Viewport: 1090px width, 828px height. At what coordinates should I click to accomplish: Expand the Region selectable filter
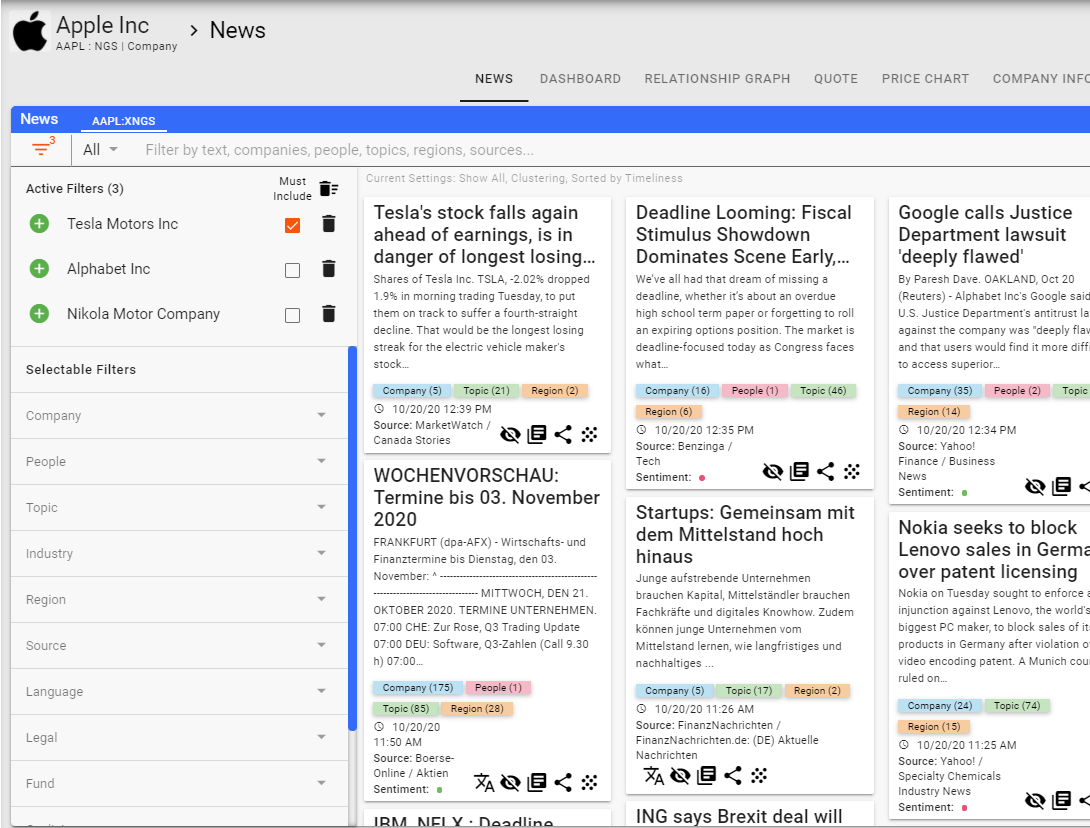(179, 599)
